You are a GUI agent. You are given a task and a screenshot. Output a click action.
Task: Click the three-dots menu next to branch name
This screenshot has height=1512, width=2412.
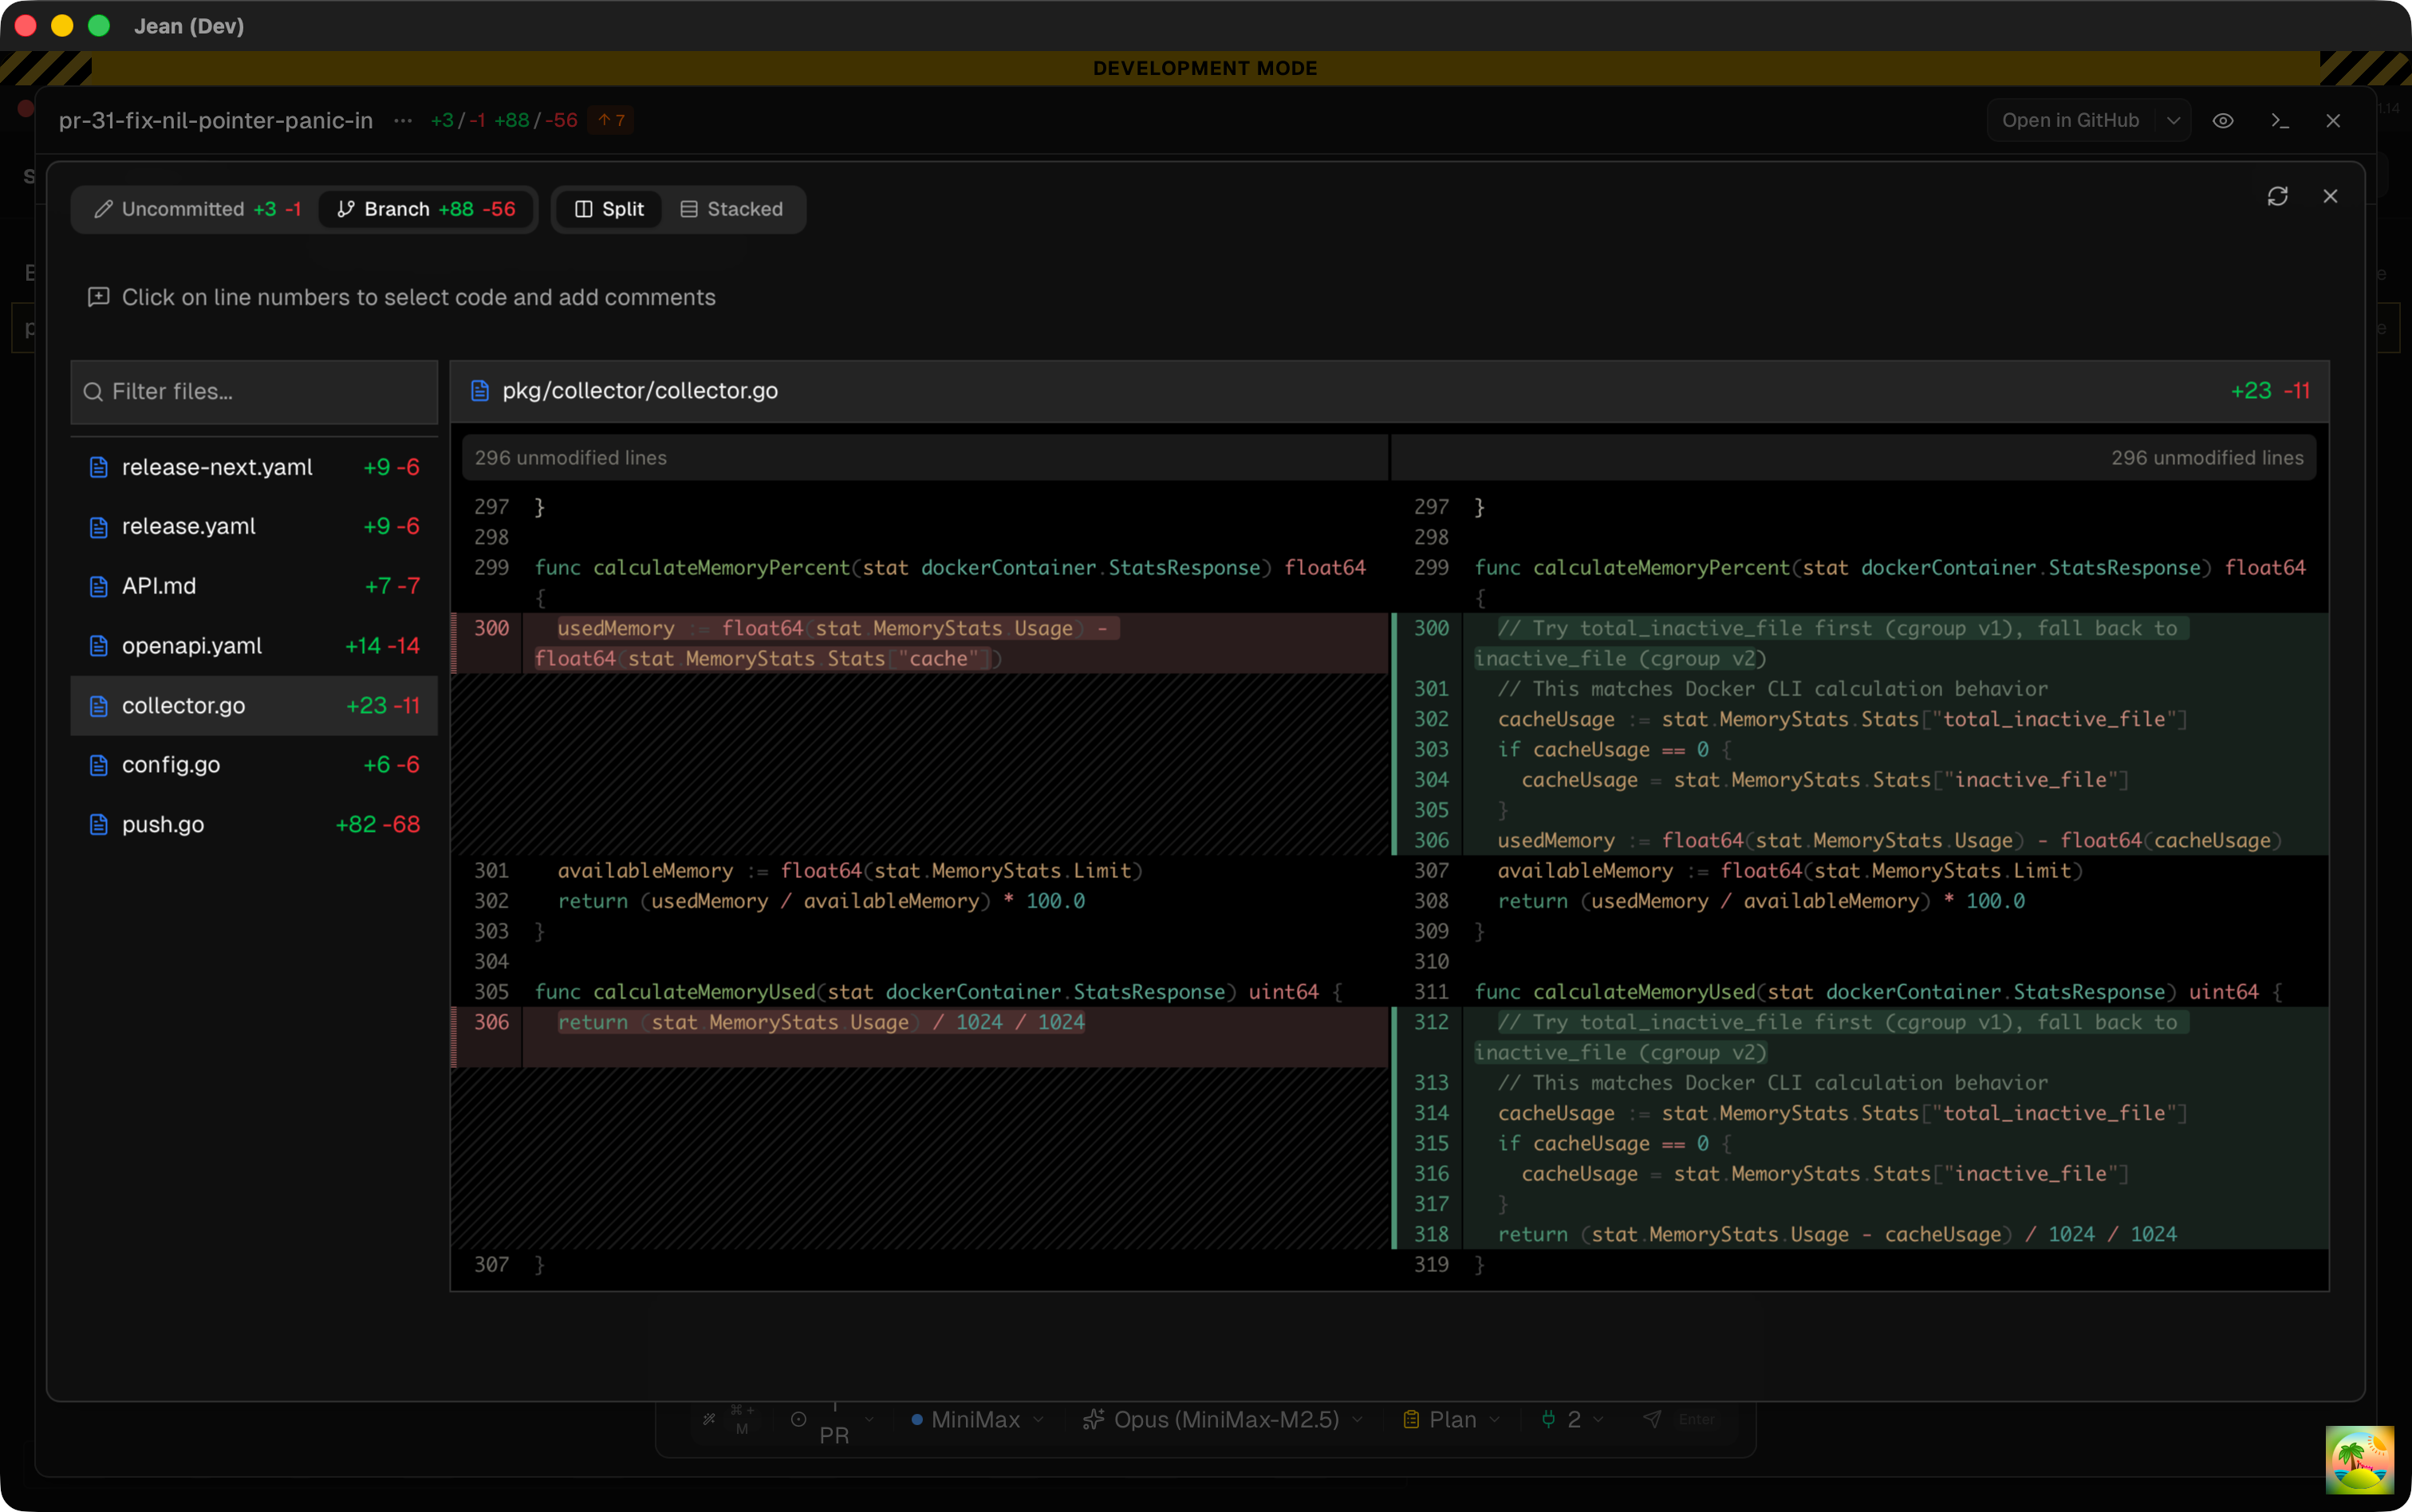pos(403,120)
